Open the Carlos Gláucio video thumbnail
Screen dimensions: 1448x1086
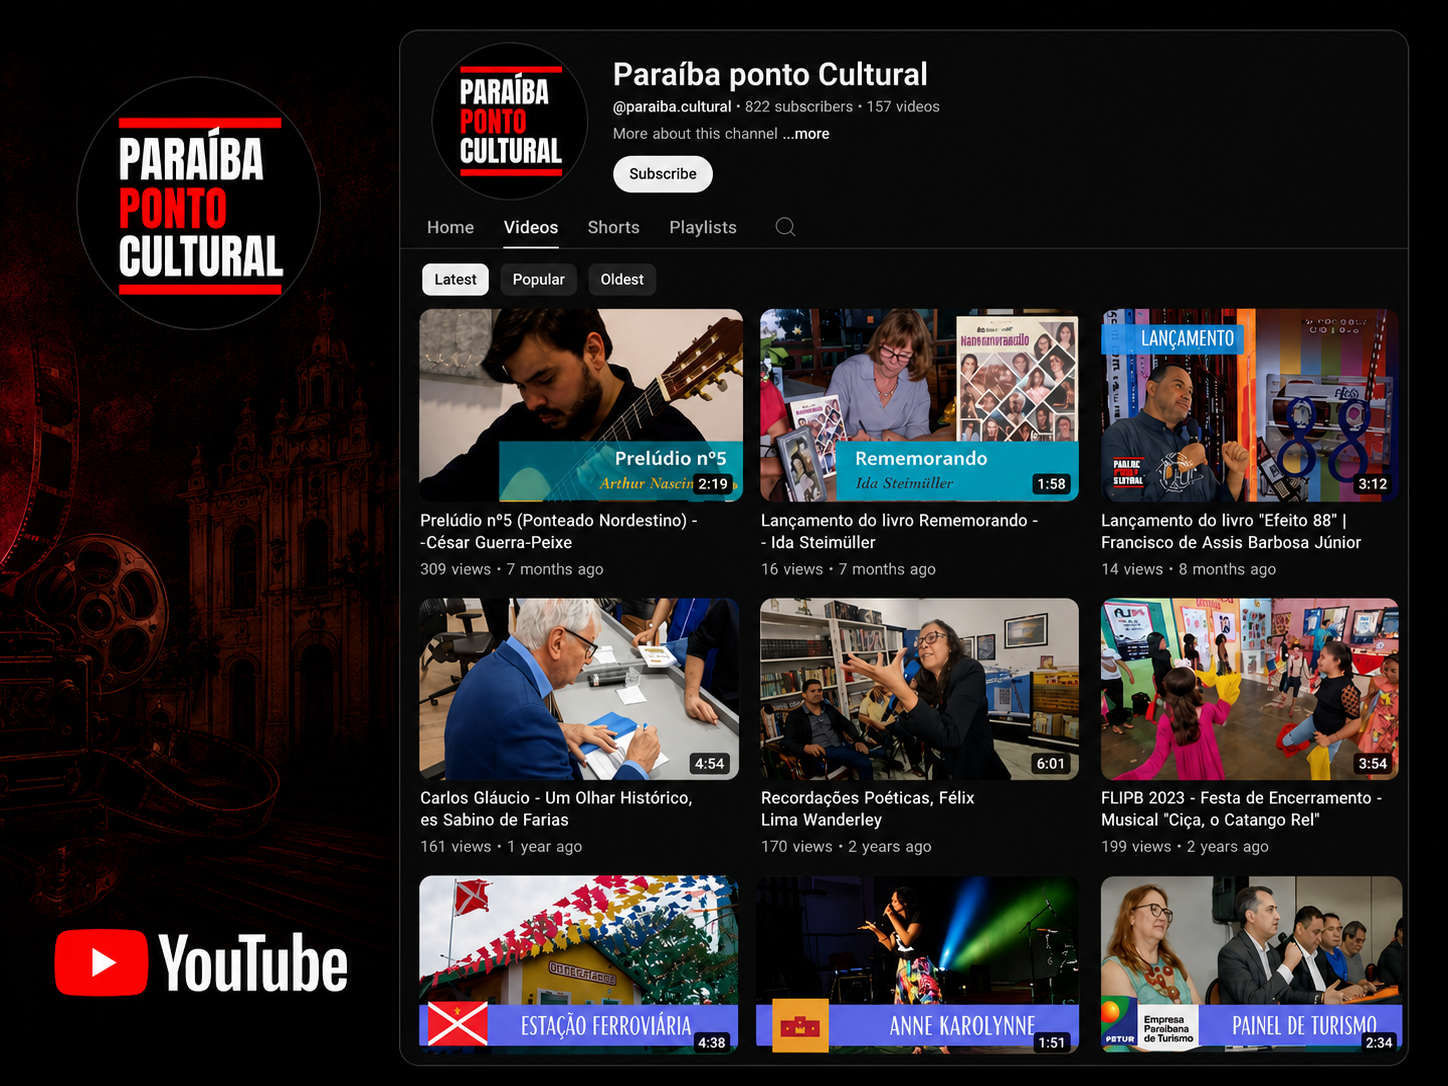(x=579, y=689)
